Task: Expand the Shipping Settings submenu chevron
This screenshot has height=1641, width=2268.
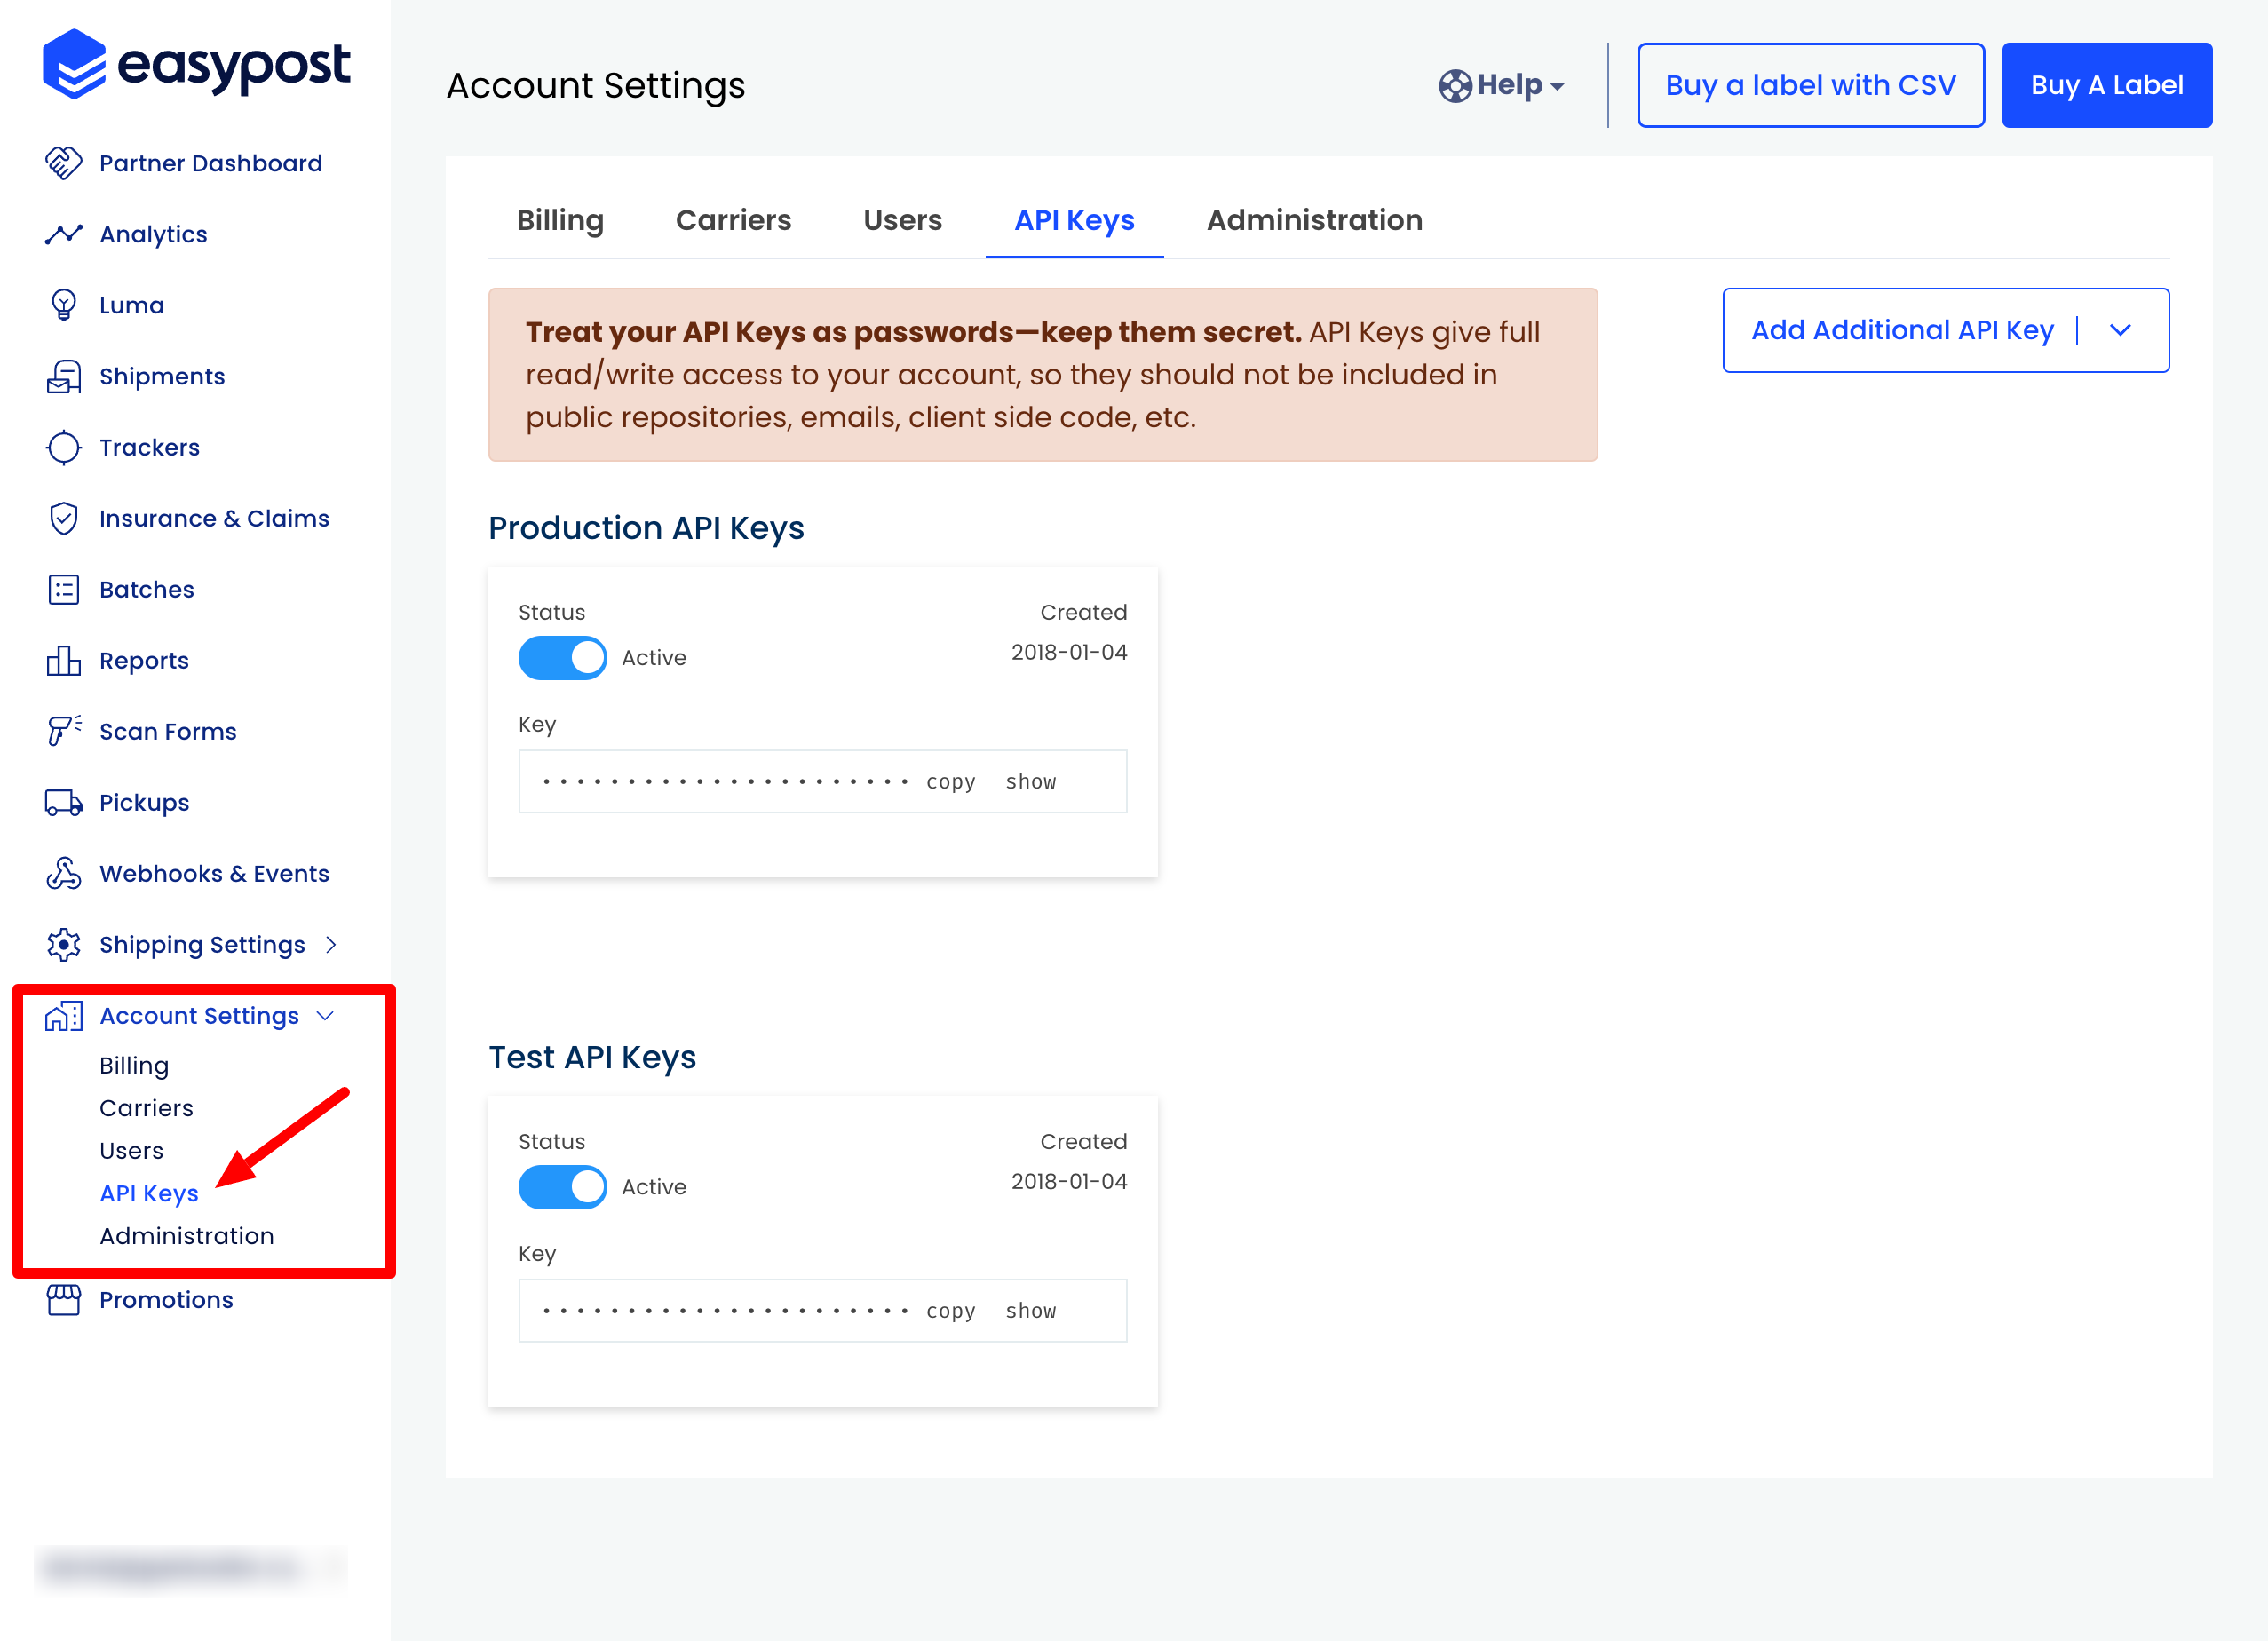Action: pyautogui.click(x=331, y=944)
